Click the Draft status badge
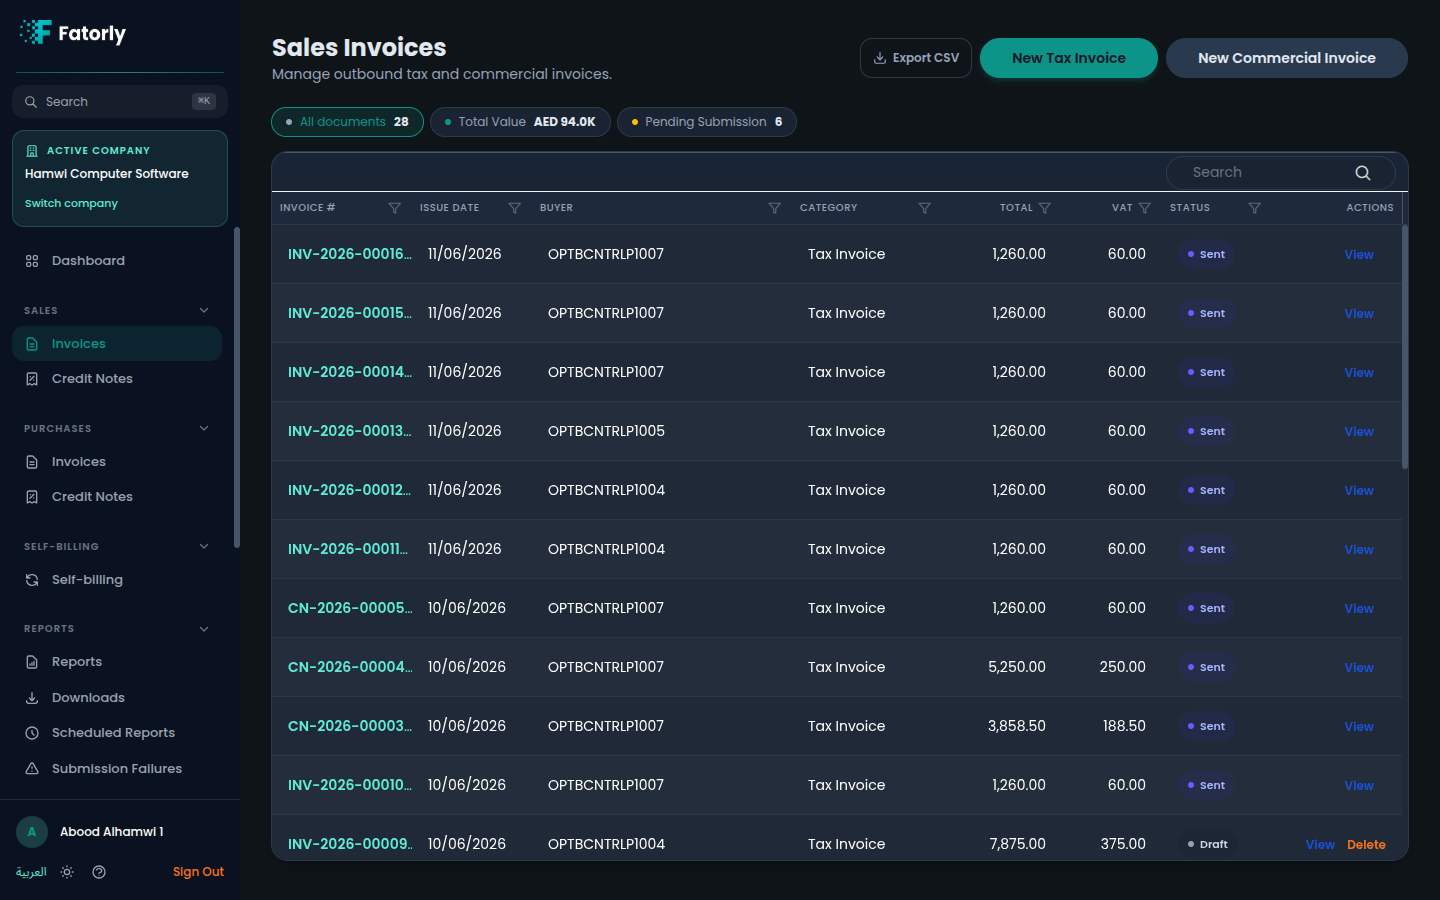1440x900 pixels. [x=1207, y=844]
